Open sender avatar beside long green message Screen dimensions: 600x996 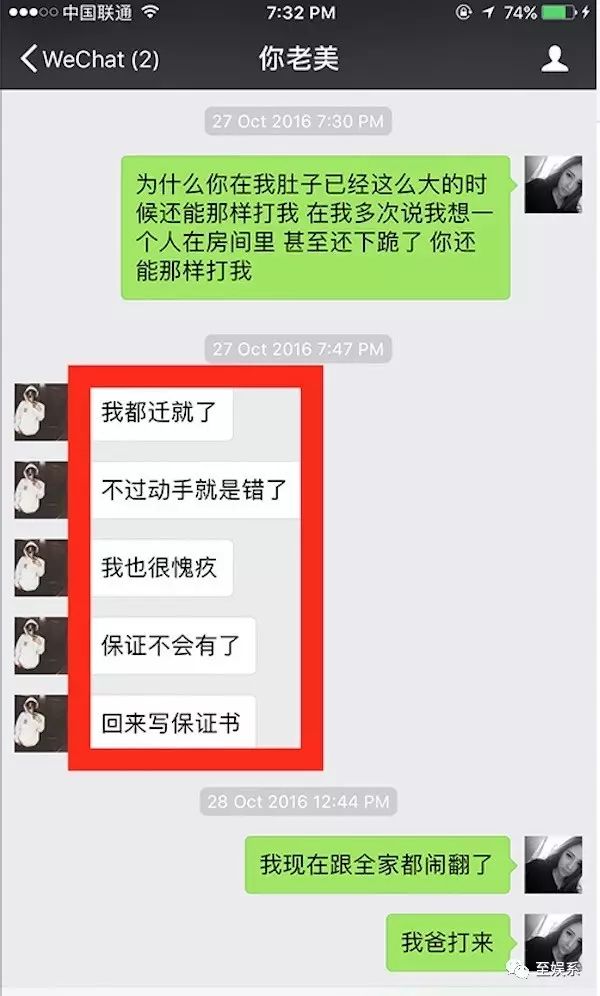tap(553, 184)
